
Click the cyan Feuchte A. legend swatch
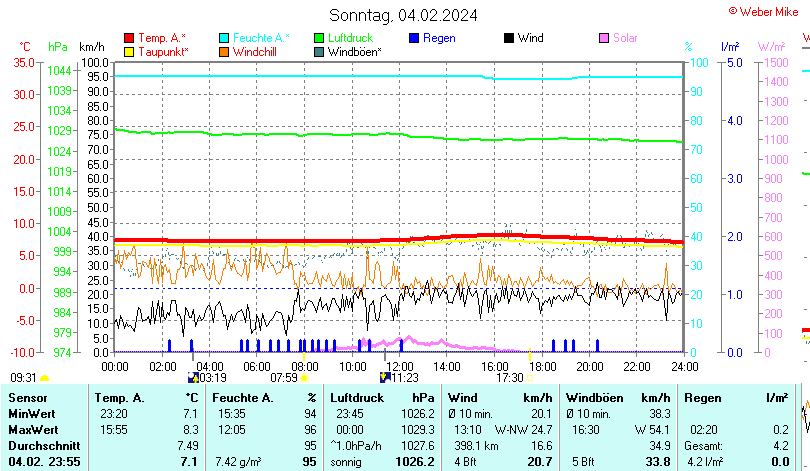[224, 38]
